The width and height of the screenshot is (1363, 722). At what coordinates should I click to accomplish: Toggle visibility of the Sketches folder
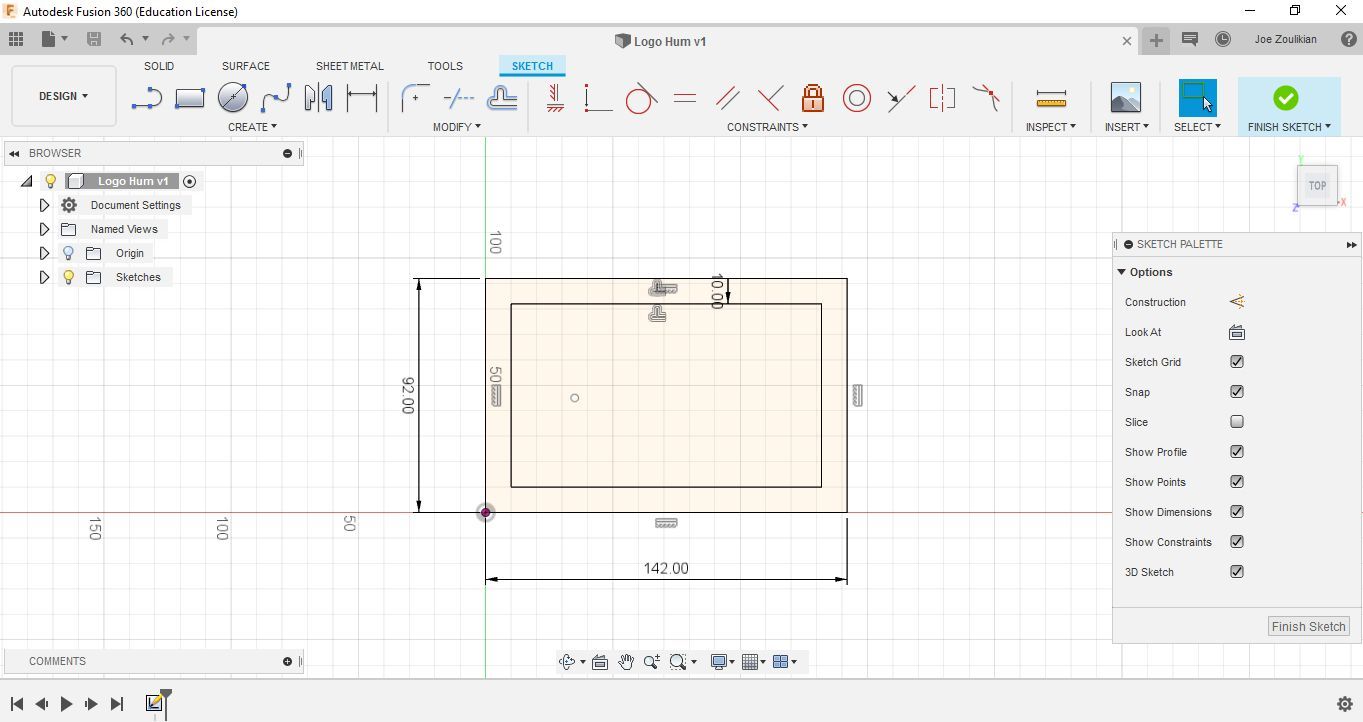pos(68,277)
